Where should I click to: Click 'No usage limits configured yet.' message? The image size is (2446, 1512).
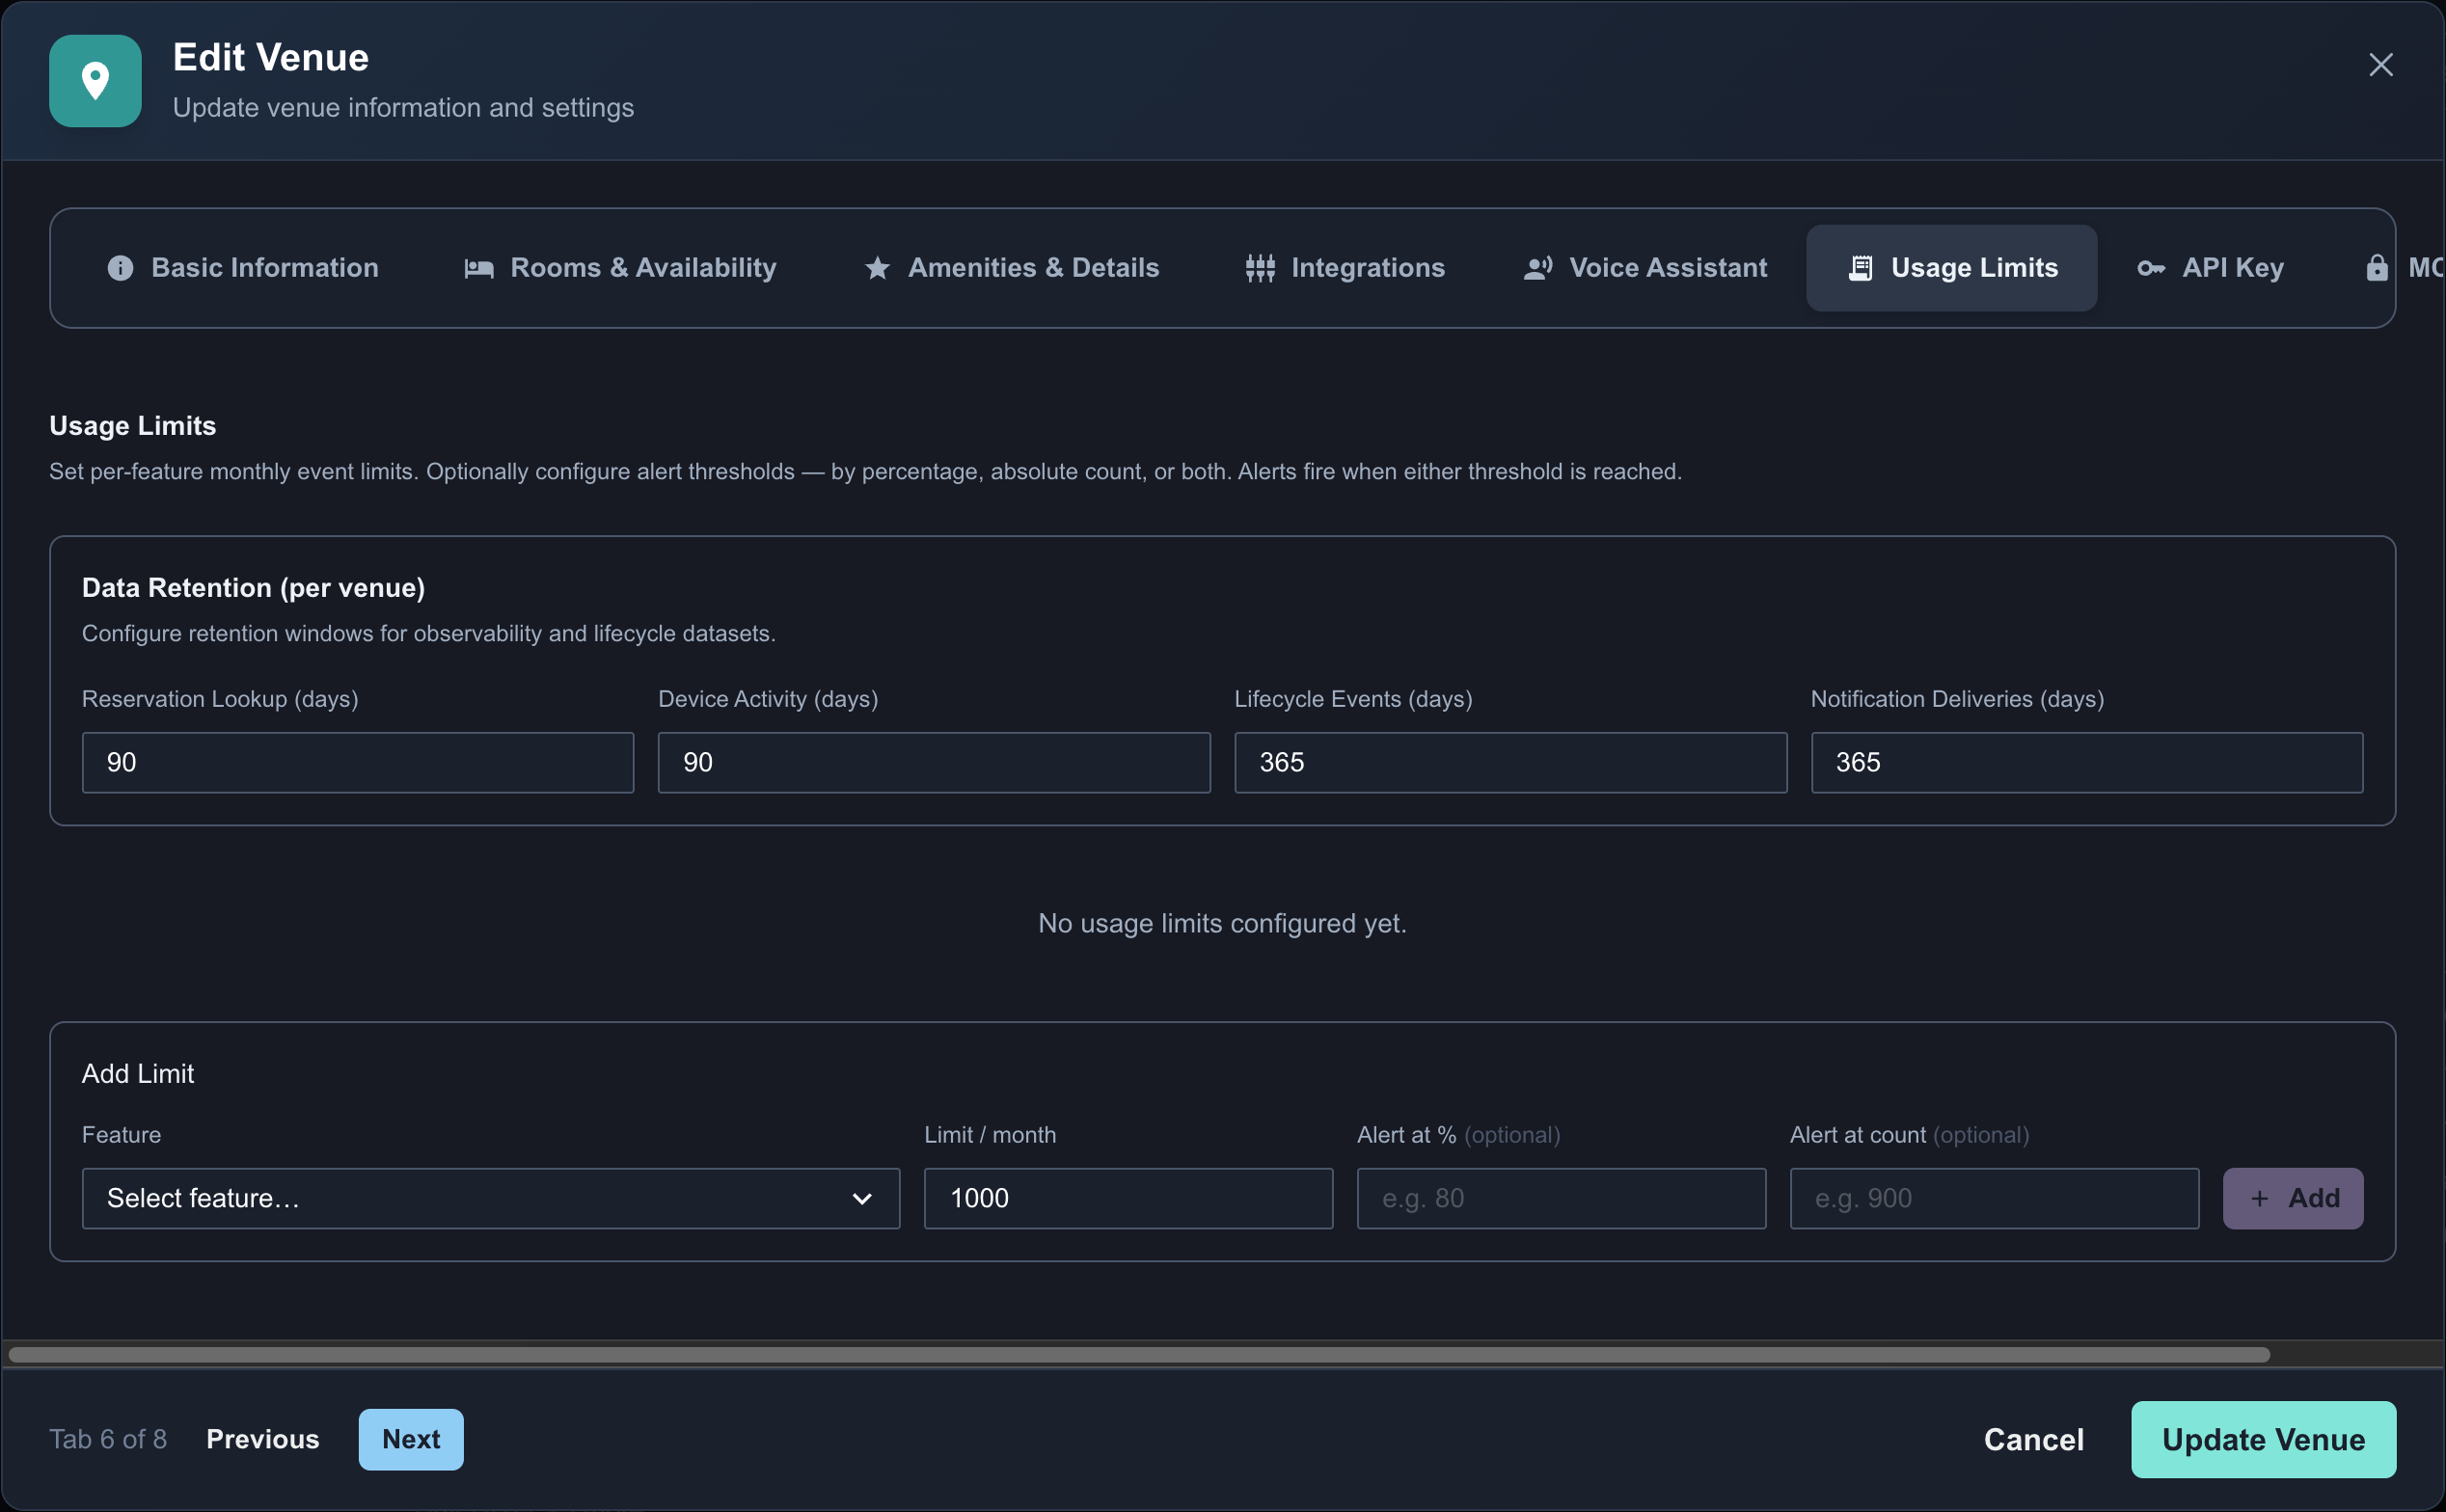click(1222, 923)
